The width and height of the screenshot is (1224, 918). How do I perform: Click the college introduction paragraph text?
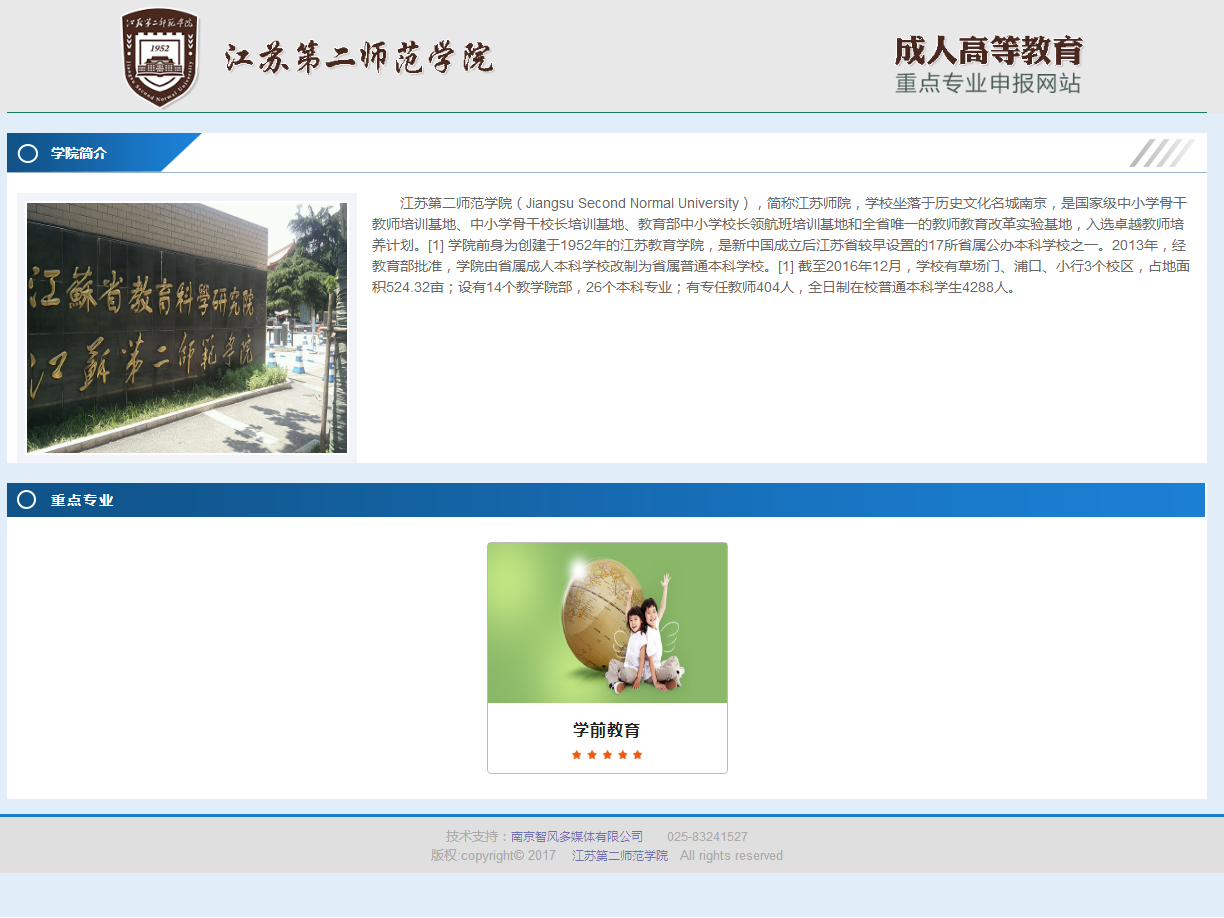point(780,245)
